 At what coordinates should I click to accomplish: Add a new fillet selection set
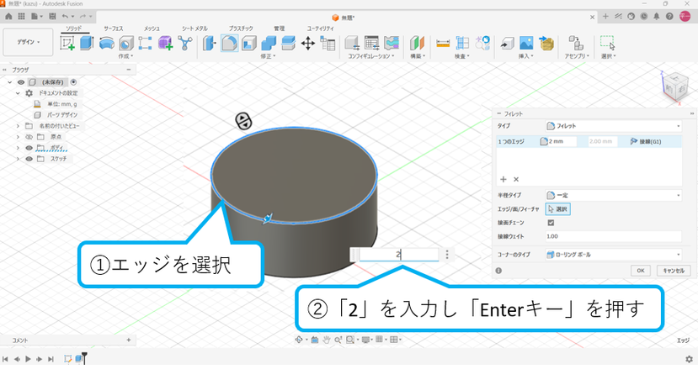coord(503,179)
